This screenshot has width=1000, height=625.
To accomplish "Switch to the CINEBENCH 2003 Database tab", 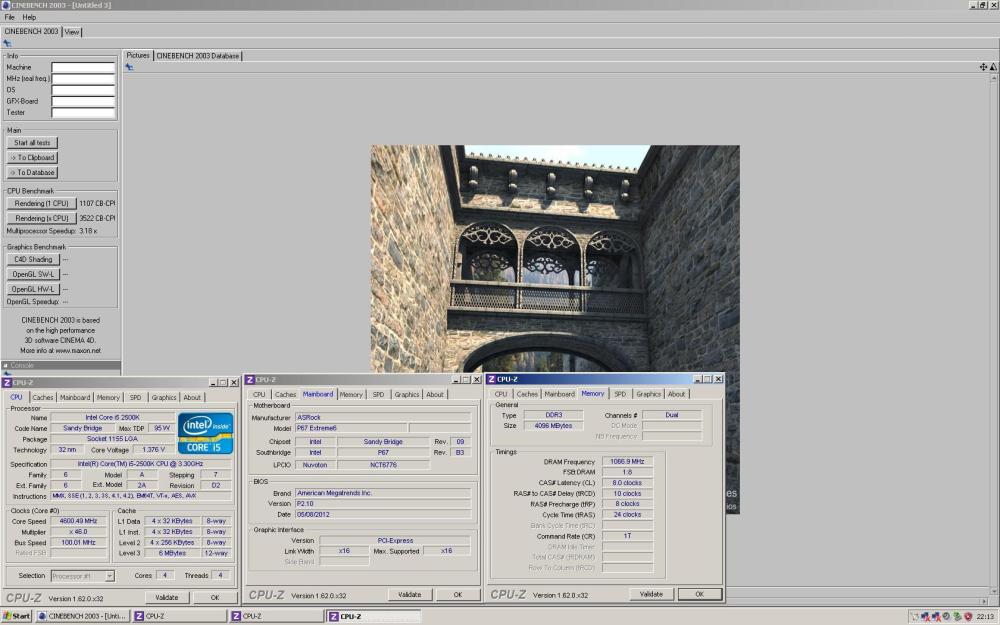I will [x=198, y=56].
